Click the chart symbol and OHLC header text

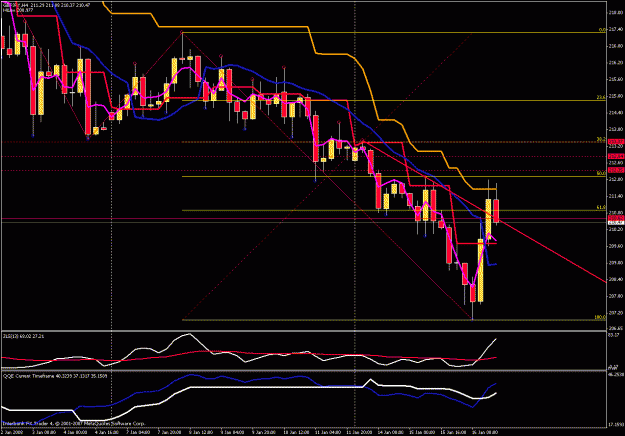(46, 5)
